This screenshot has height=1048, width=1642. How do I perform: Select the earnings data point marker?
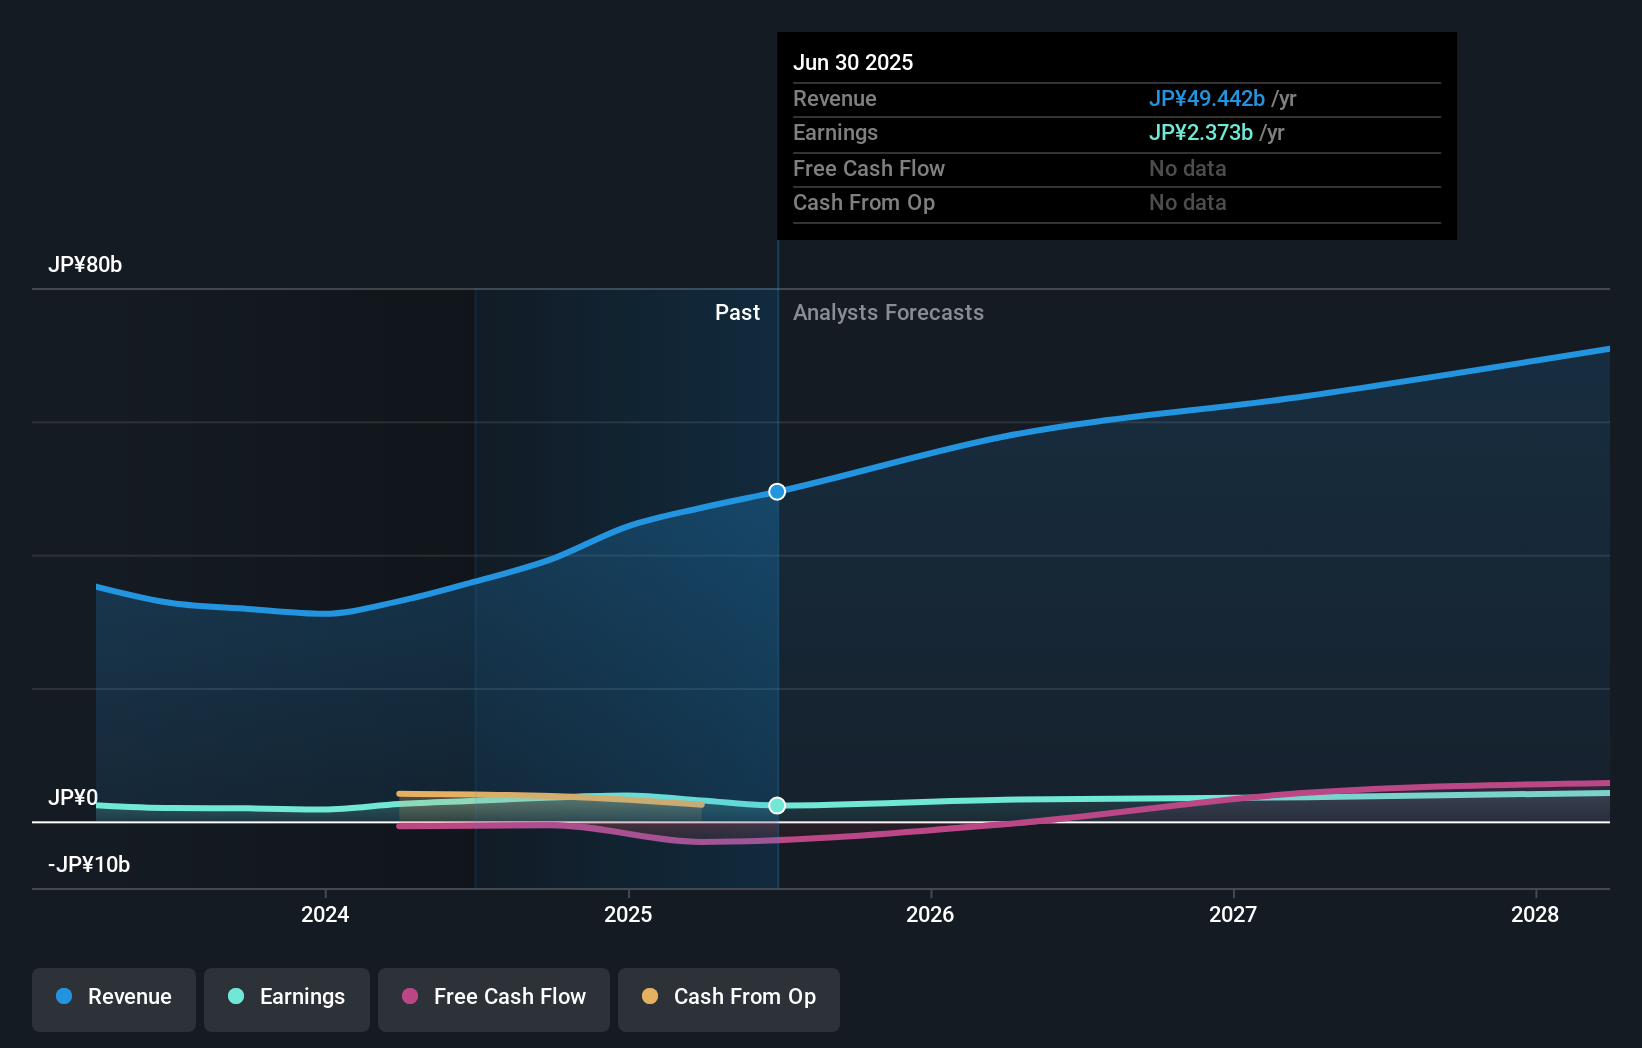[x=777, y=805]
